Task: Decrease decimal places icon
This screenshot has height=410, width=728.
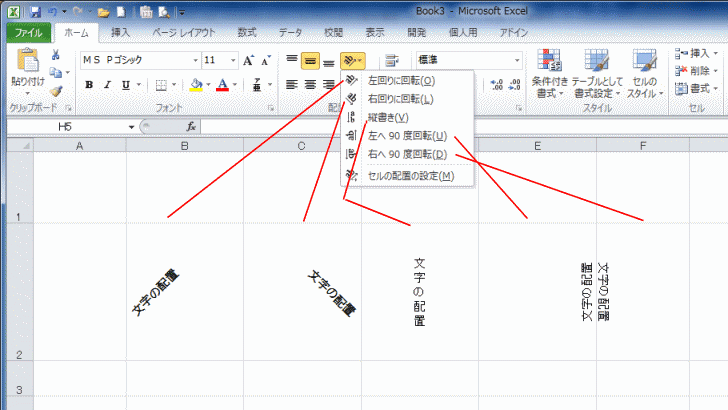Action: (x=515, y=85)
